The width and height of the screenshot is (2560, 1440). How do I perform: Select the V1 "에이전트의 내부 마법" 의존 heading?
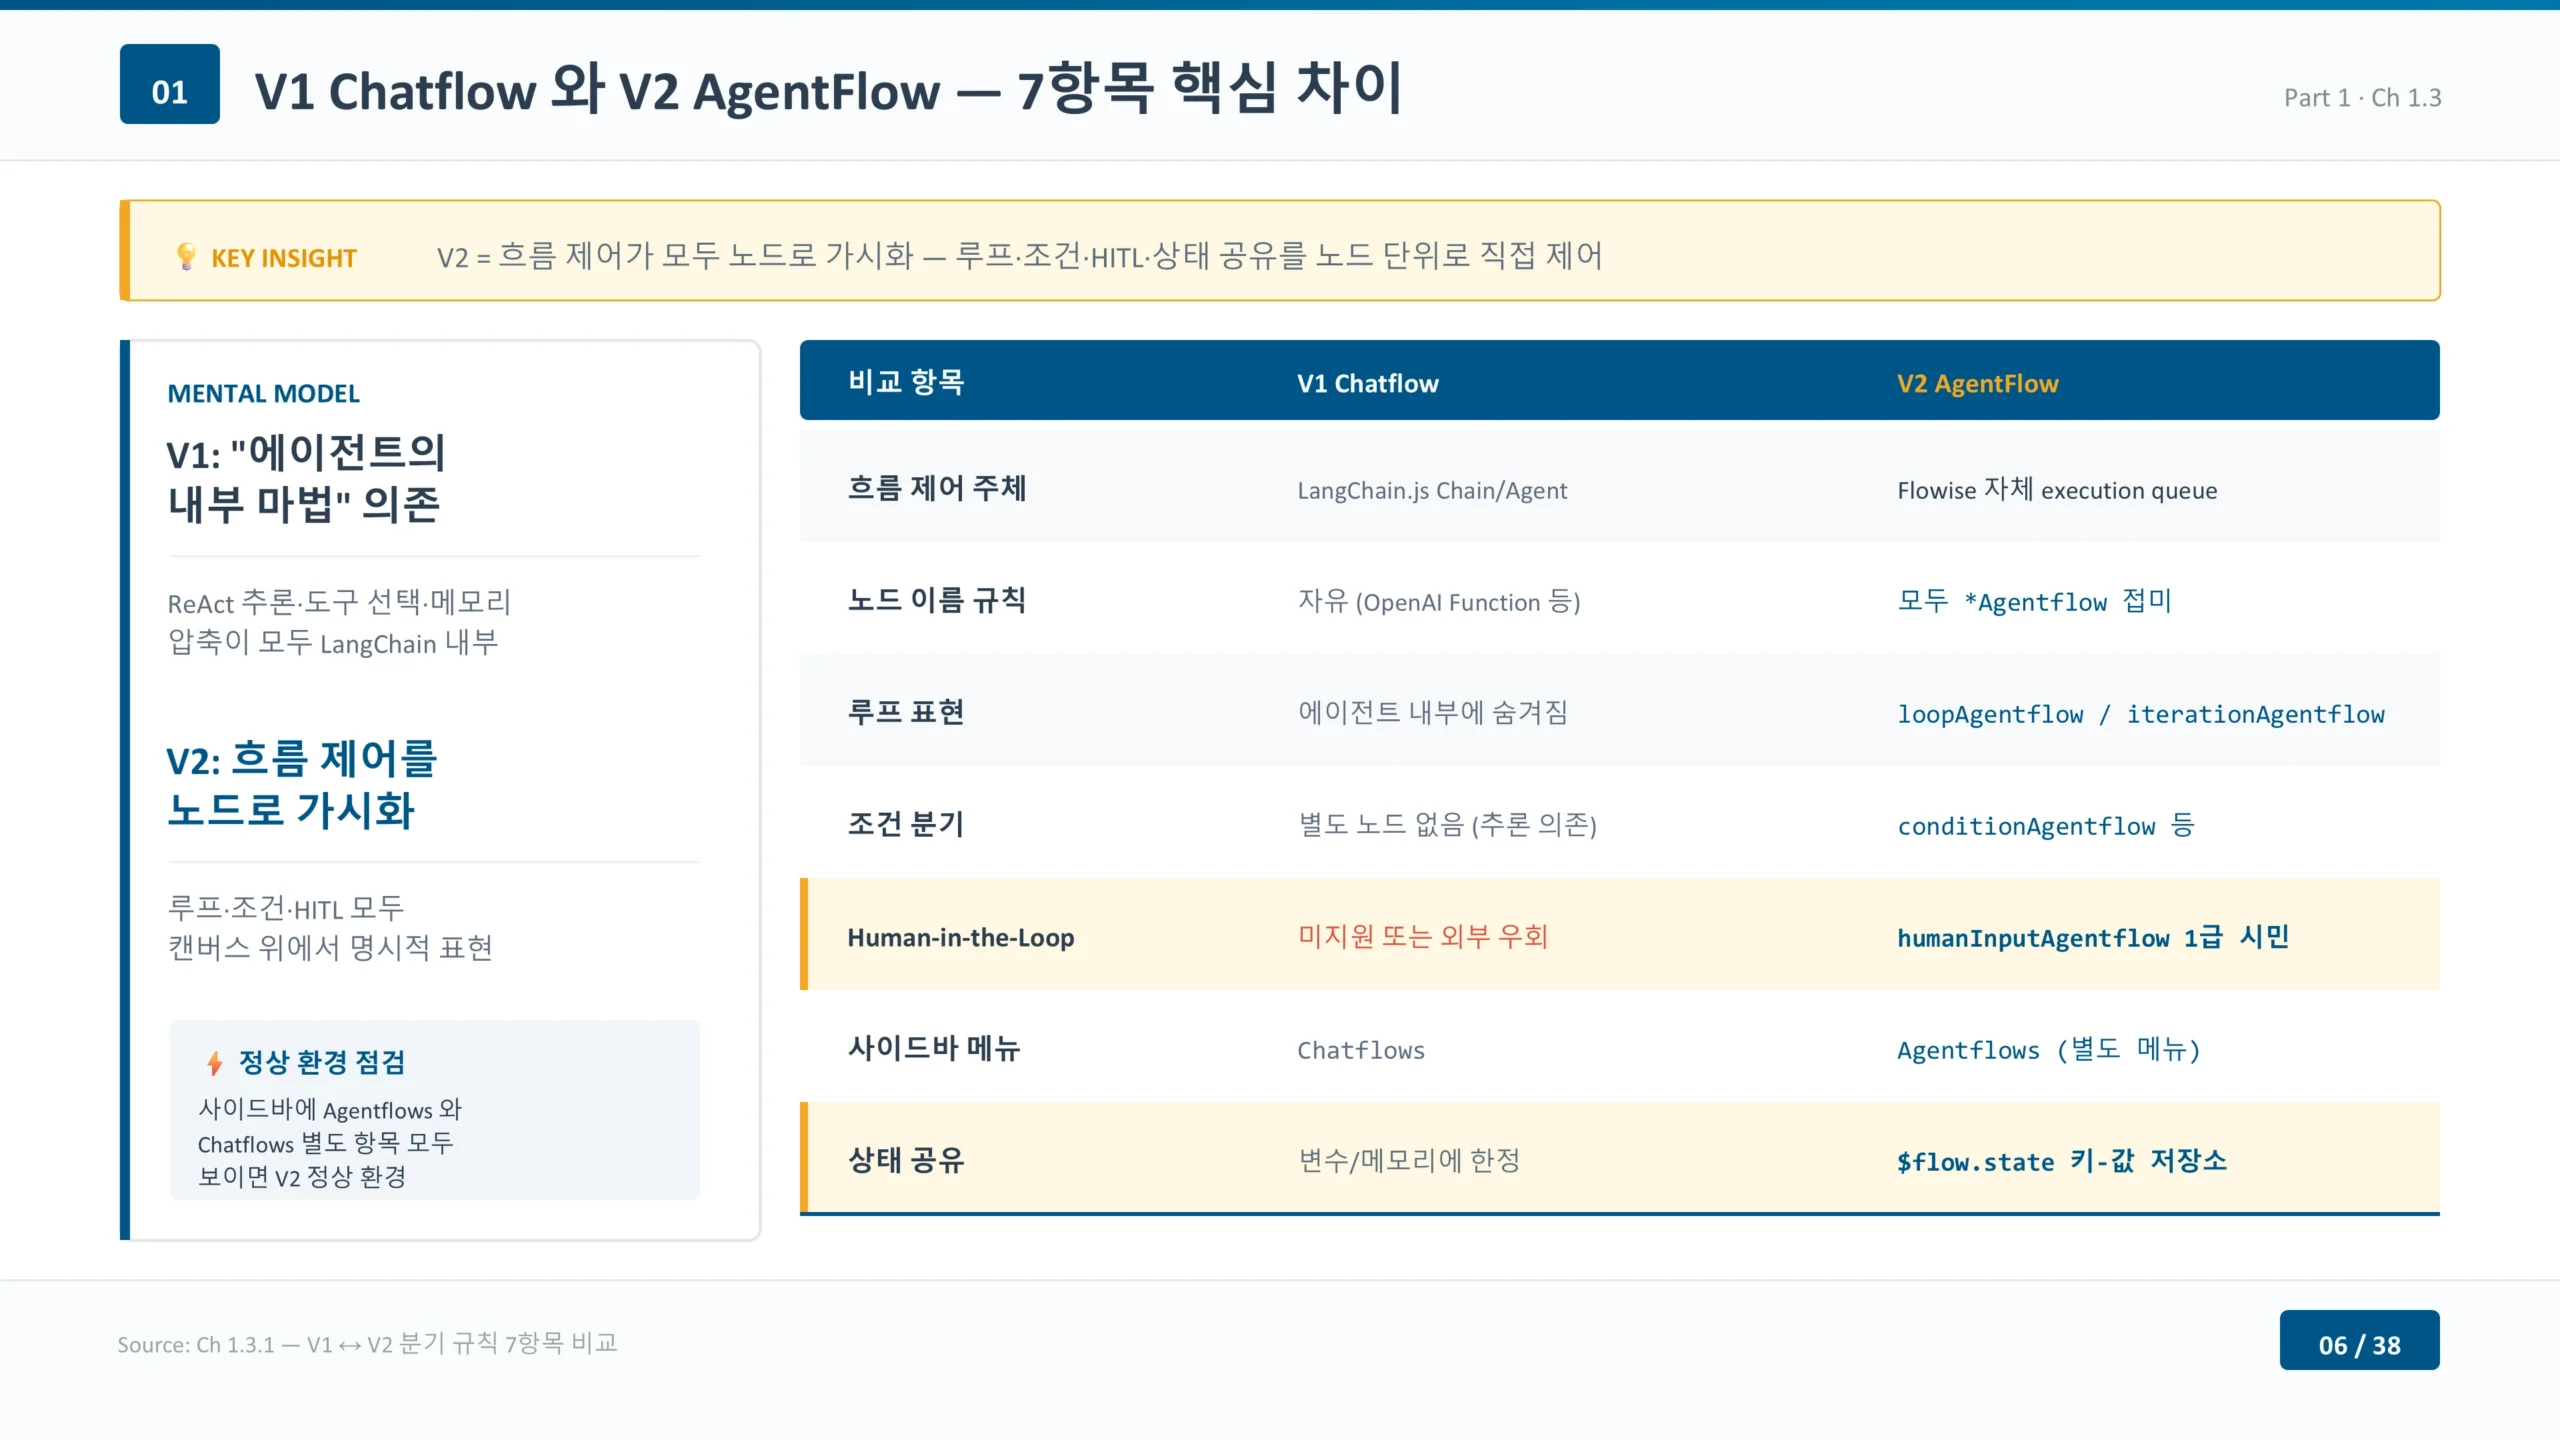coord(306,478)
